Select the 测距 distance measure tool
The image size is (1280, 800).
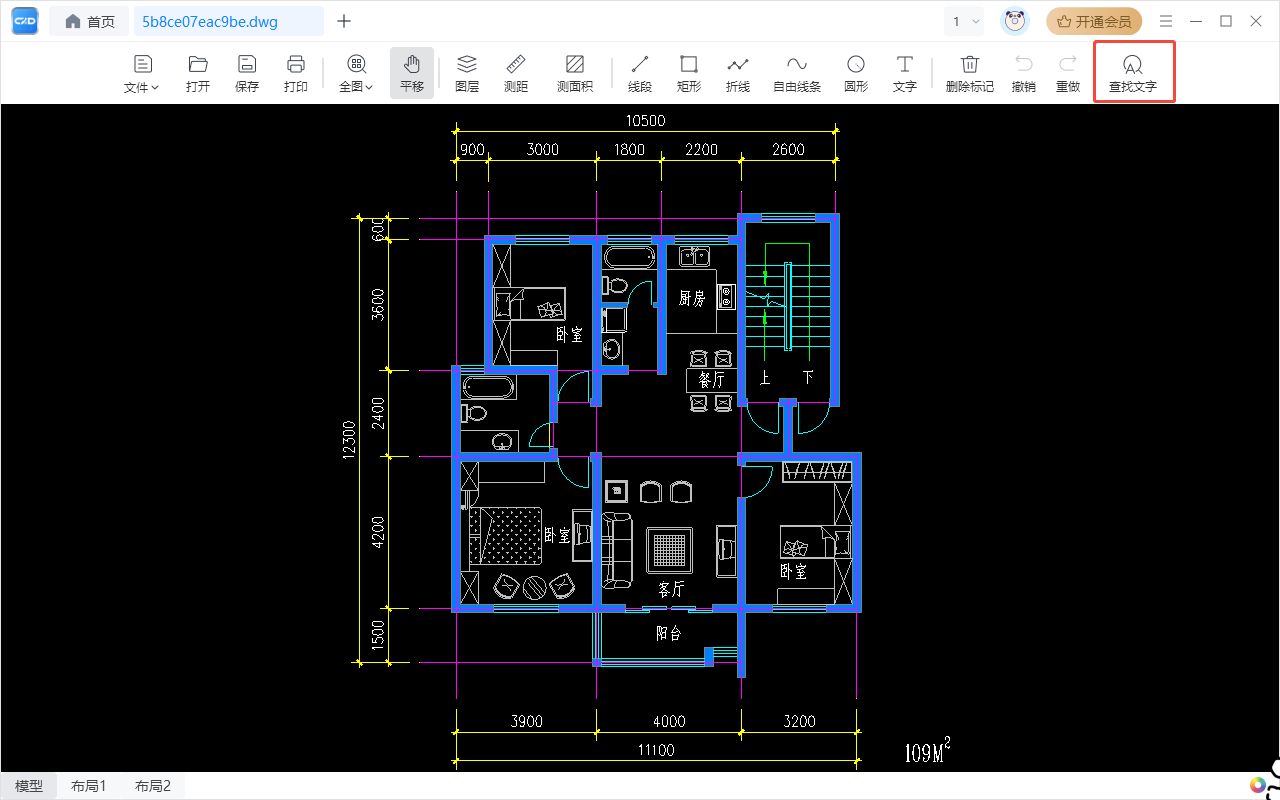pos(516,74)
